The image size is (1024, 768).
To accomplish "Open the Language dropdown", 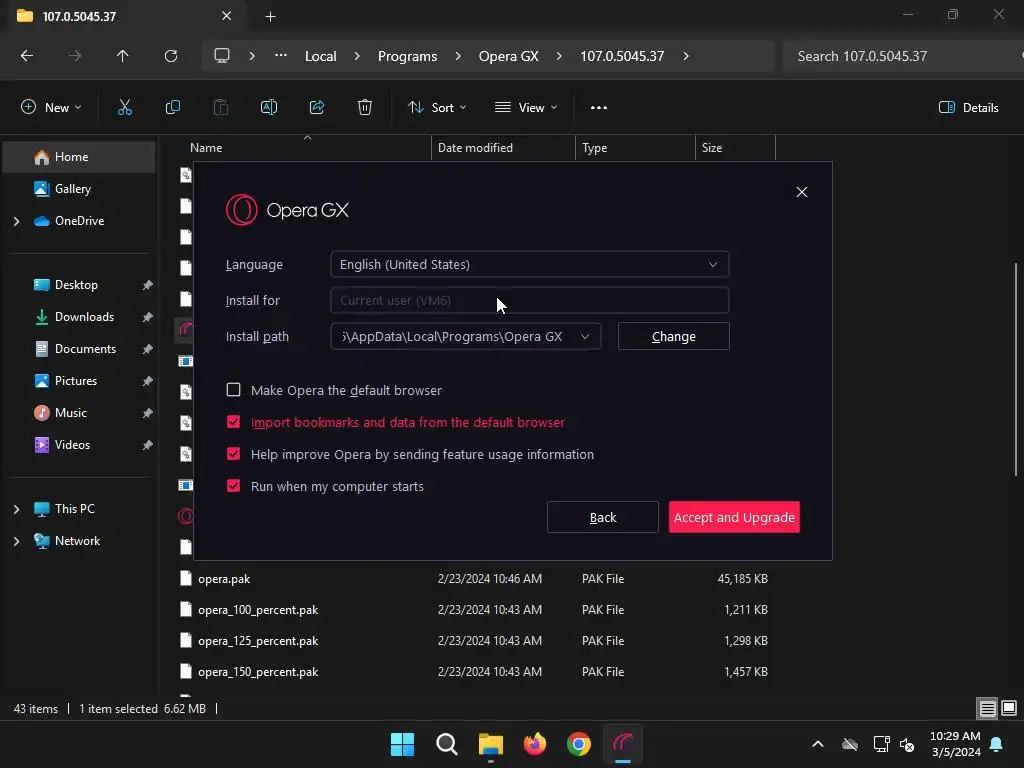I will pos(530,264).
